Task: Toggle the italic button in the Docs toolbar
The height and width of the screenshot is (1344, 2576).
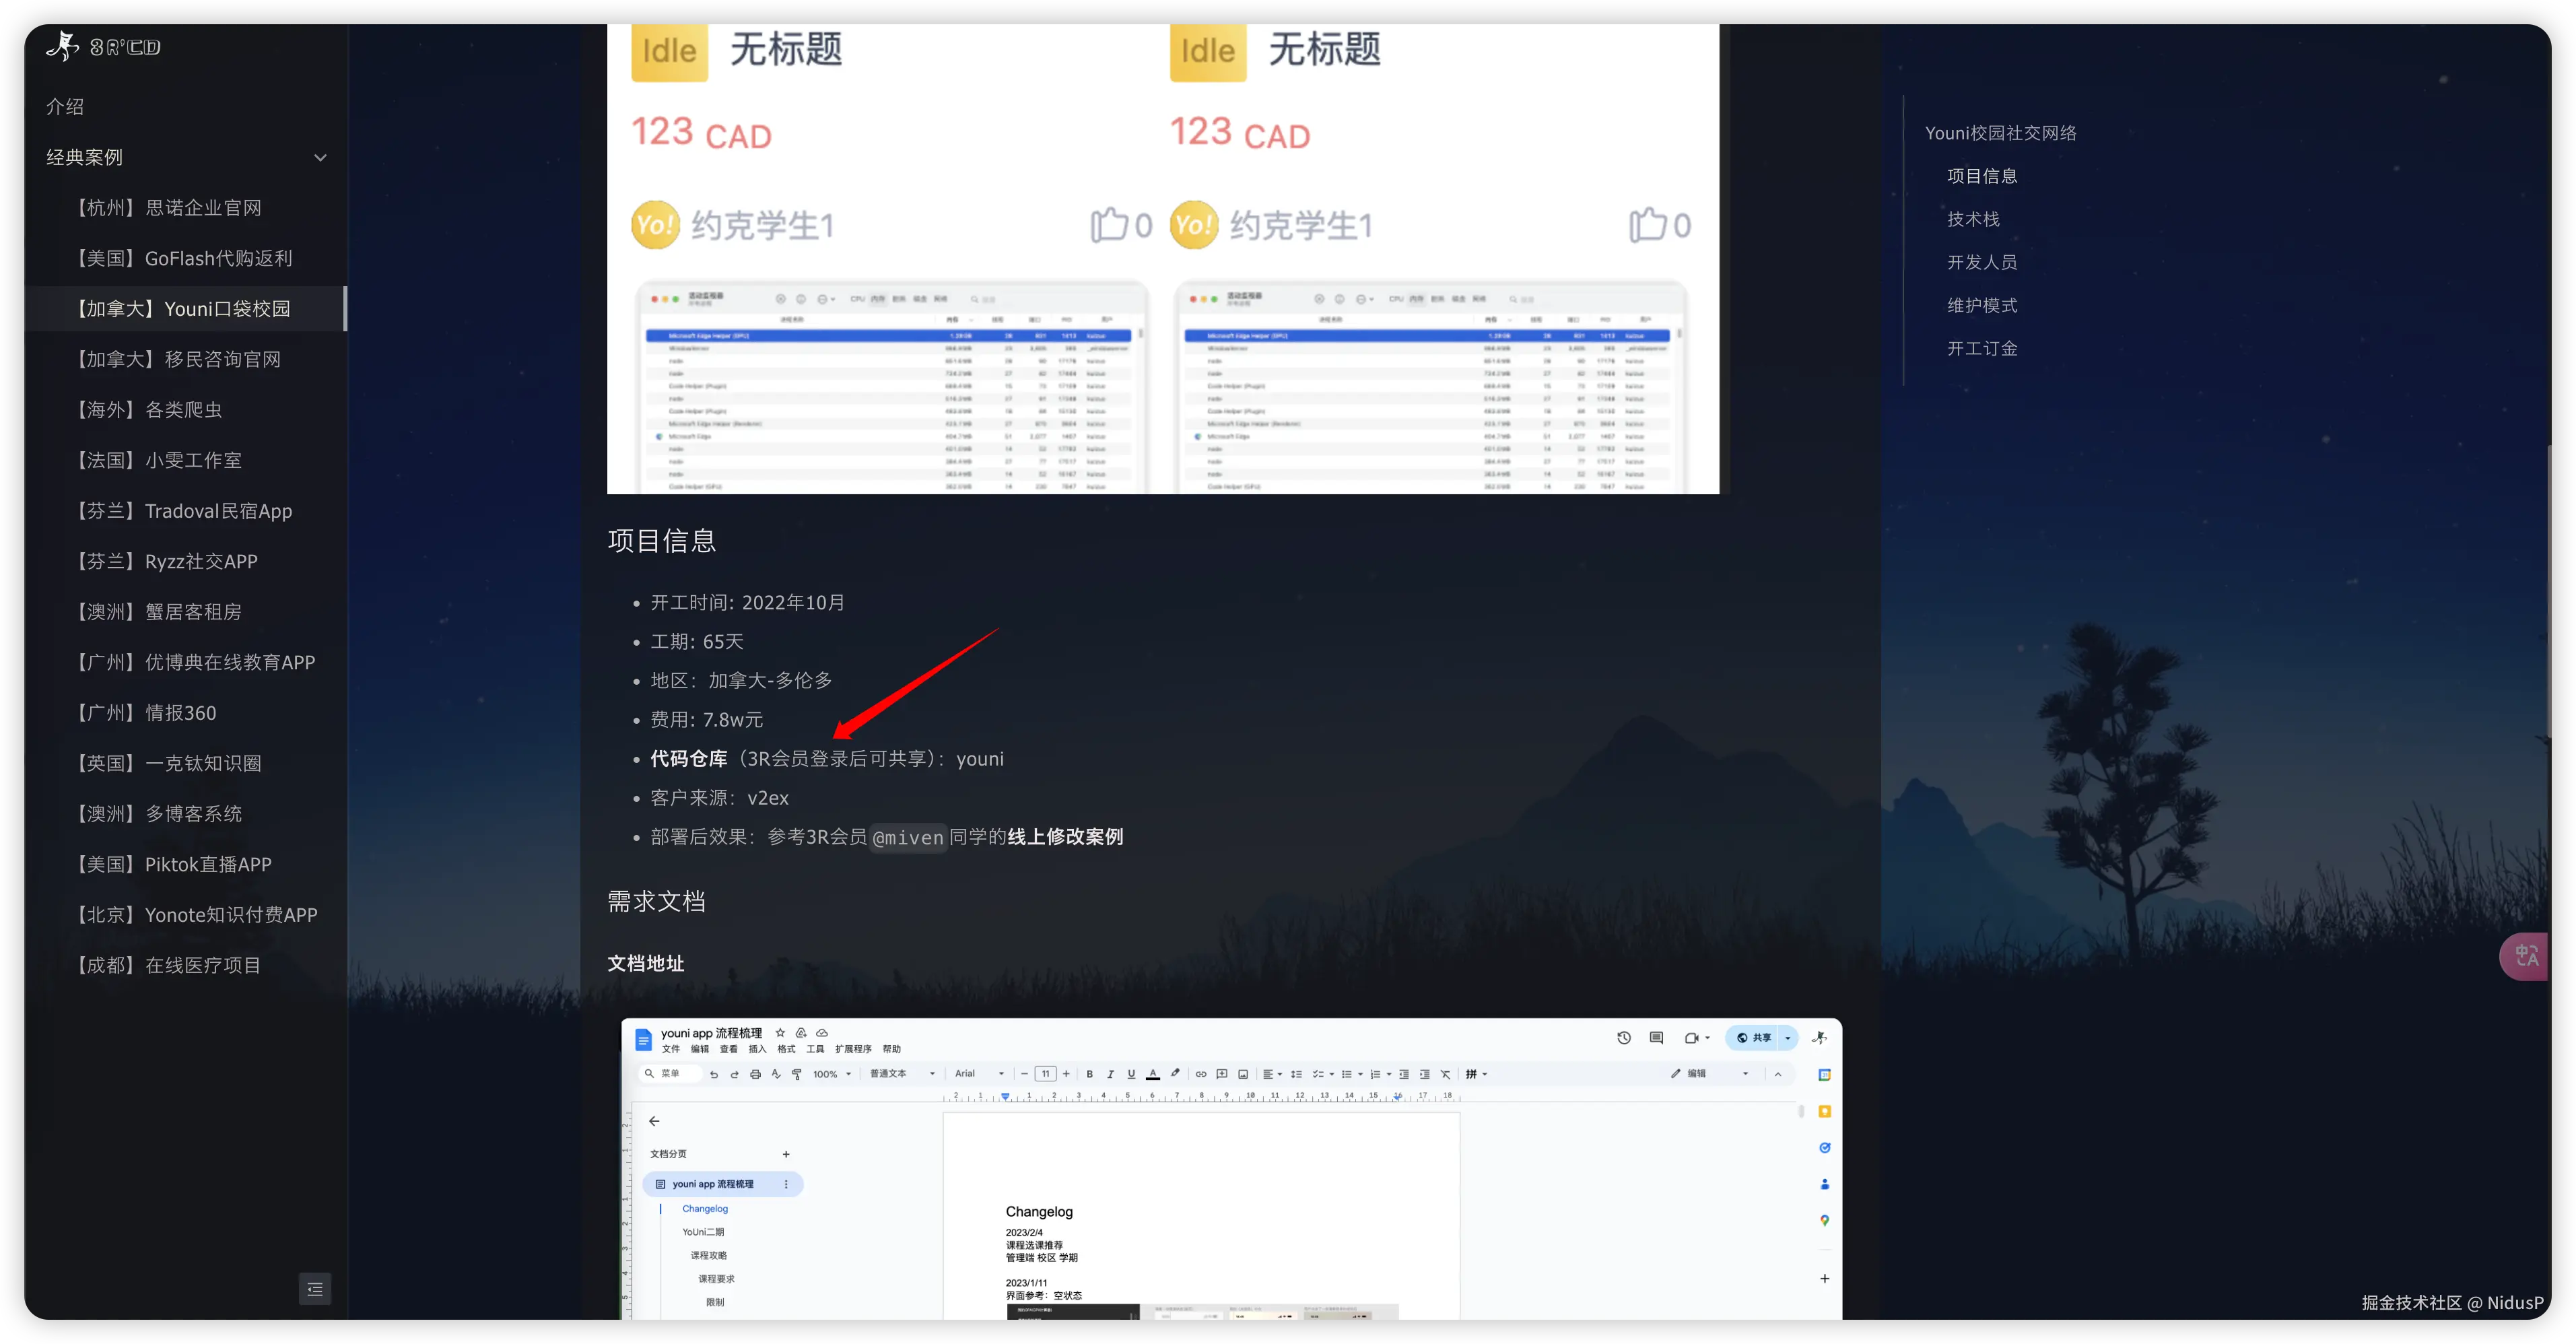Action: click(x=1110, y=1074)
